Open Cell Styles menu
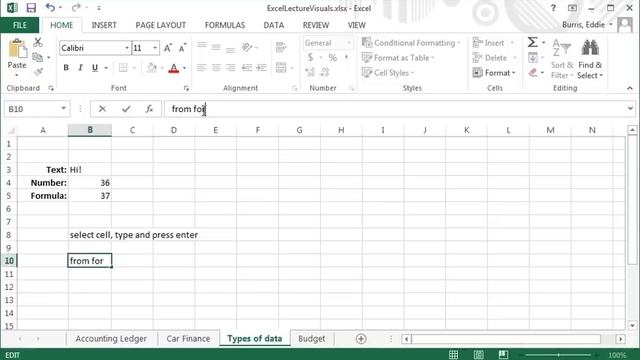The height and width of the screenshot is (360, 640). pyautogui.click(x=388, y=73)
